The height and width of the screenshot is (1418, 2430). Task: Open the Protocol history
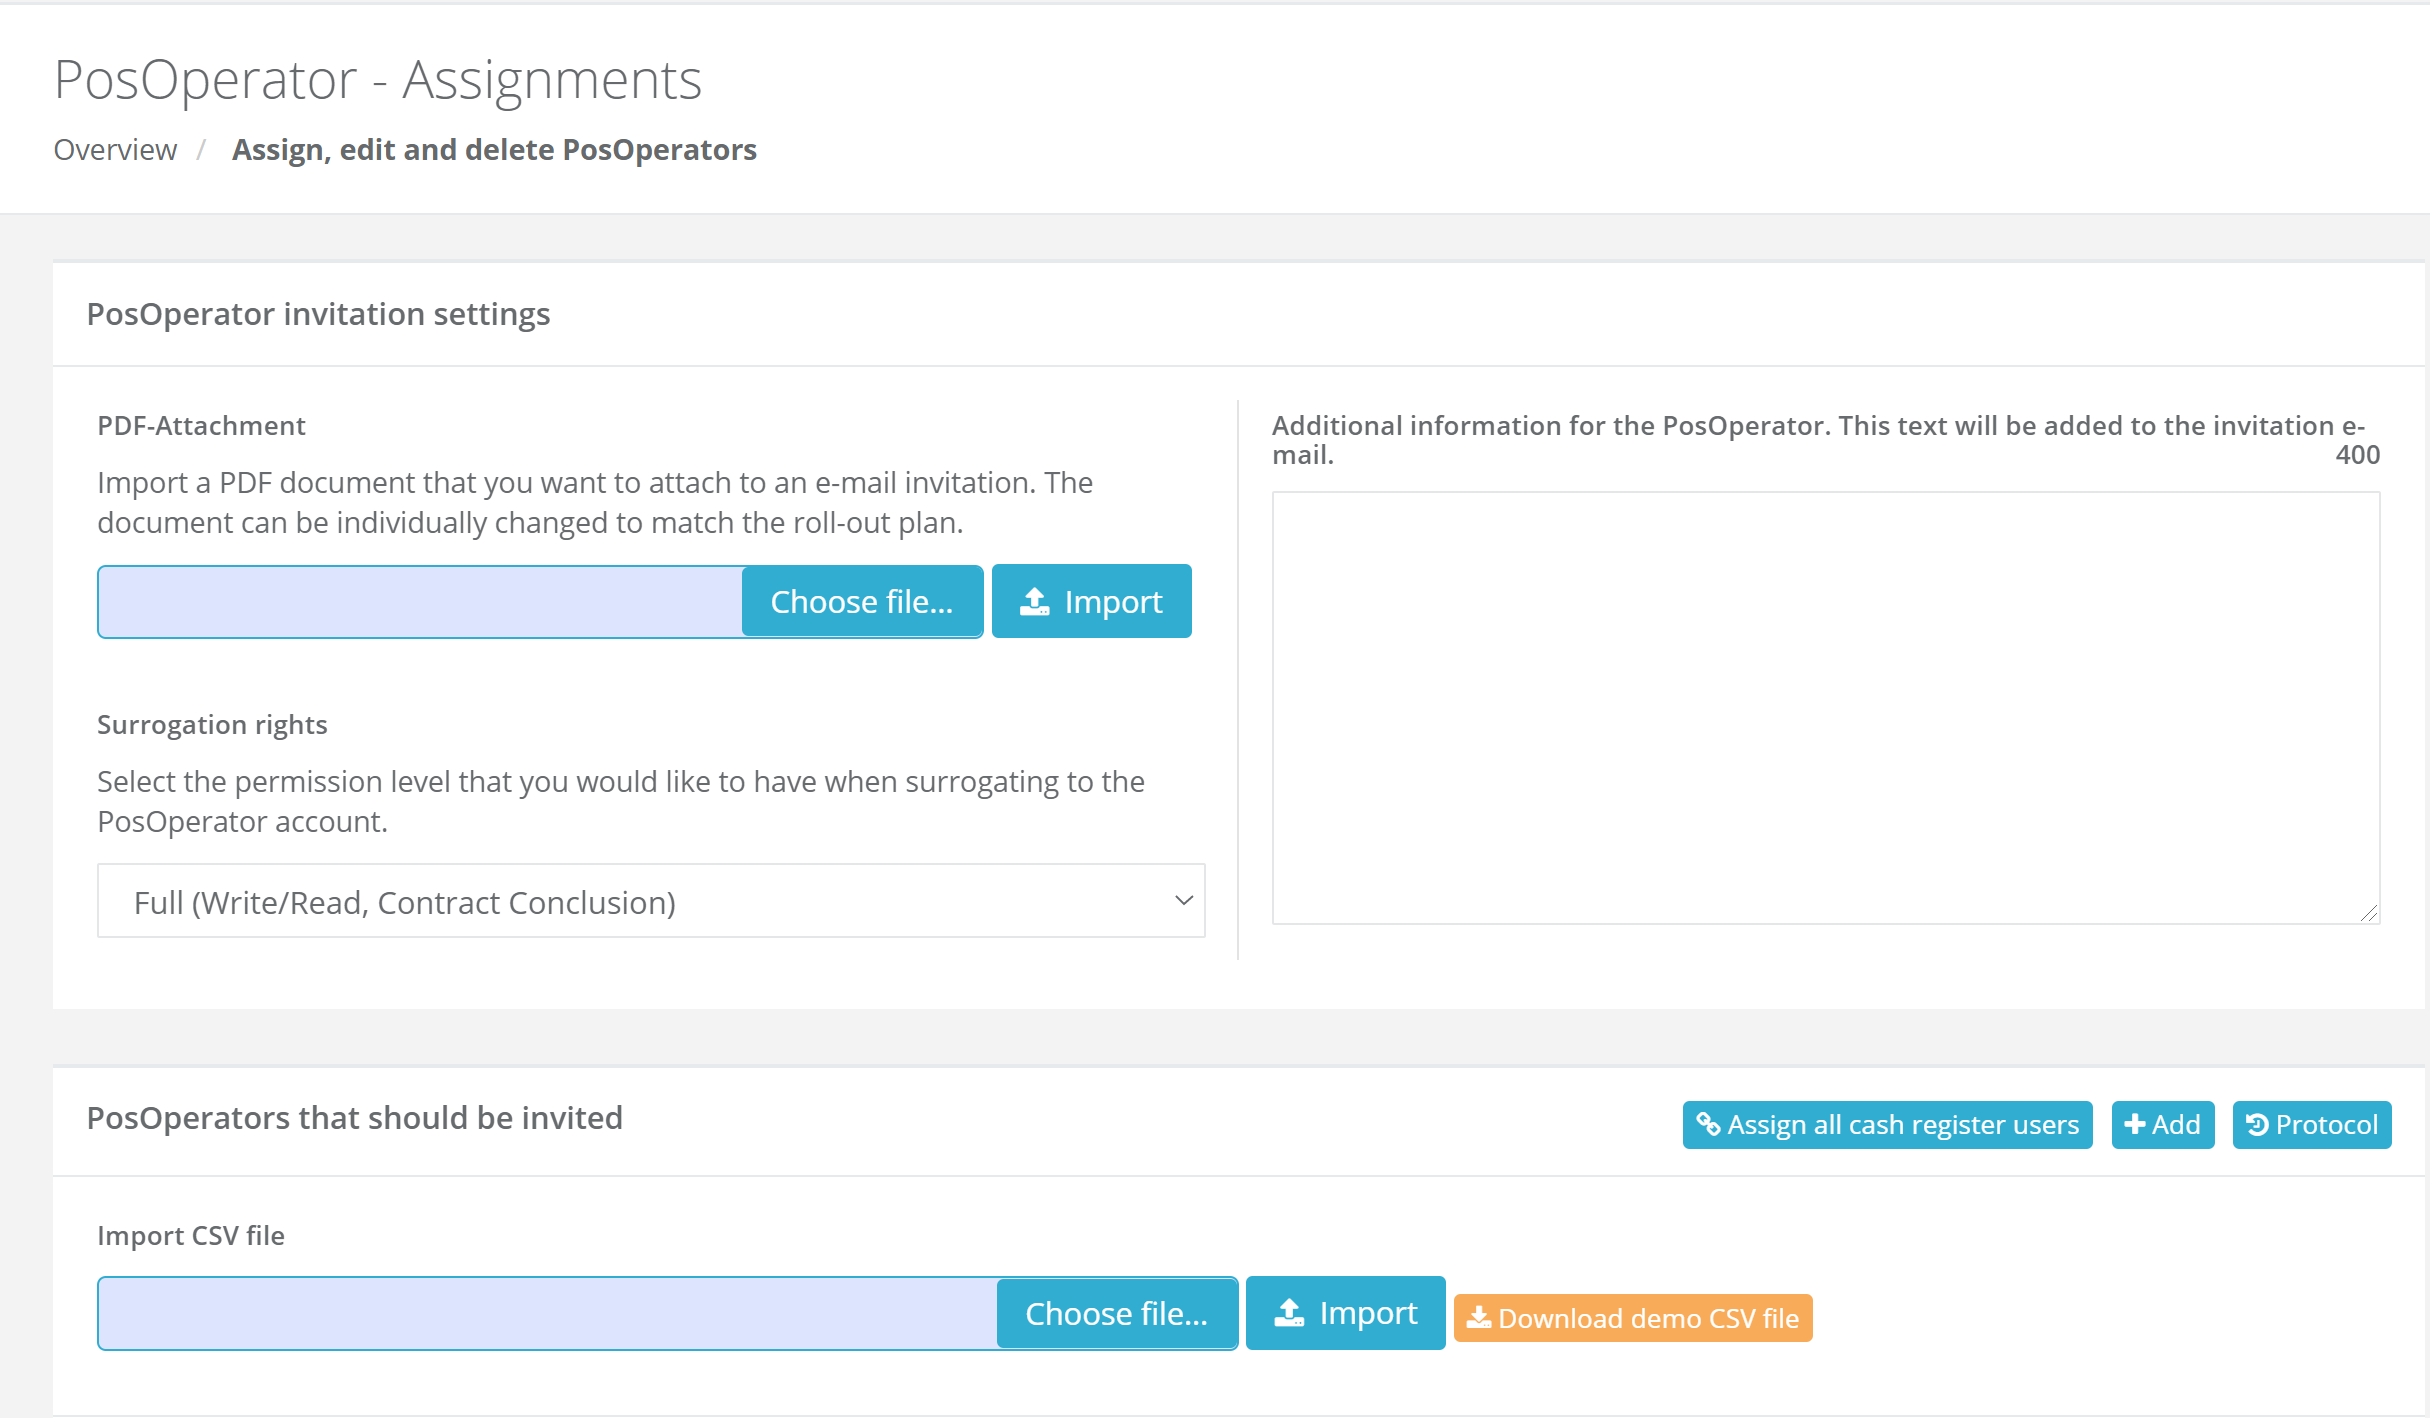click(2312, 1125)
